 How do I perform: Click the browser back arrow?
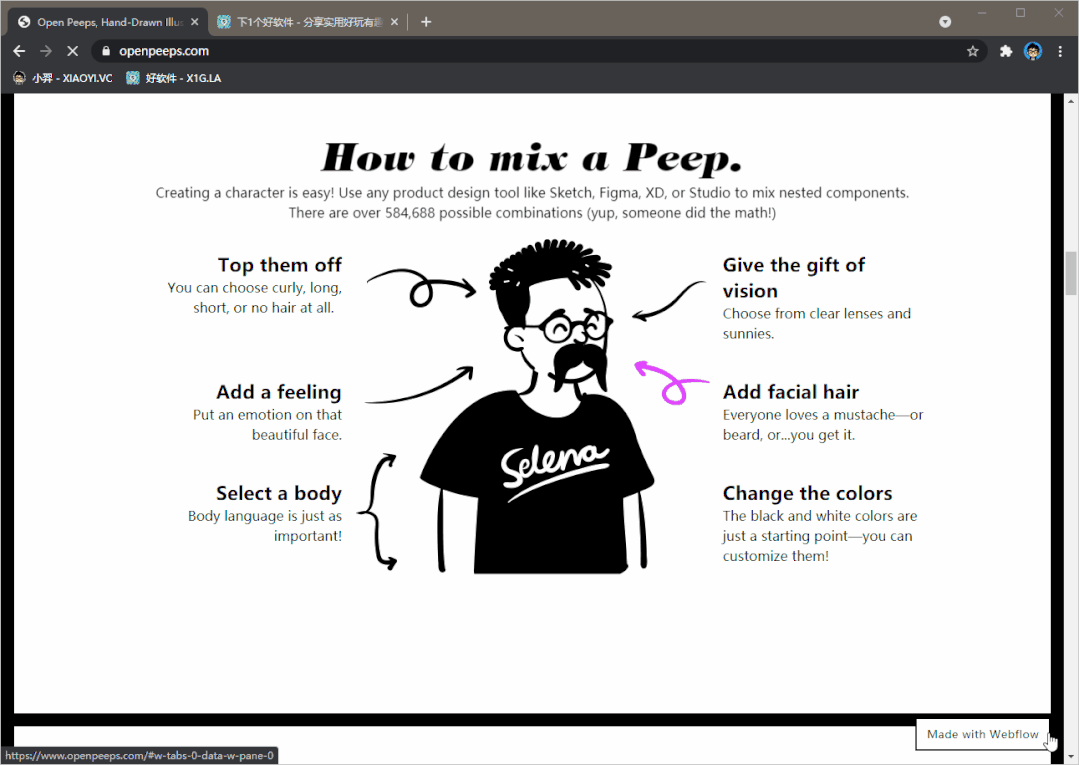(x=19, y=51)
